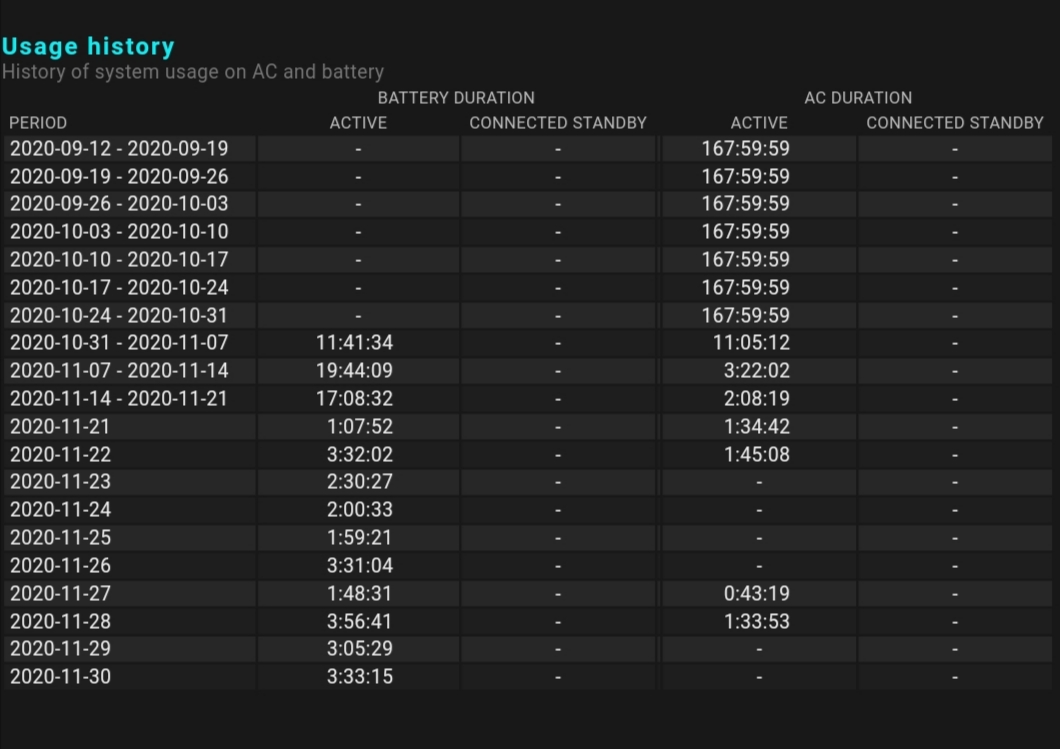
Task: Click battery active value 11:41:34
Action: (354, 343)
